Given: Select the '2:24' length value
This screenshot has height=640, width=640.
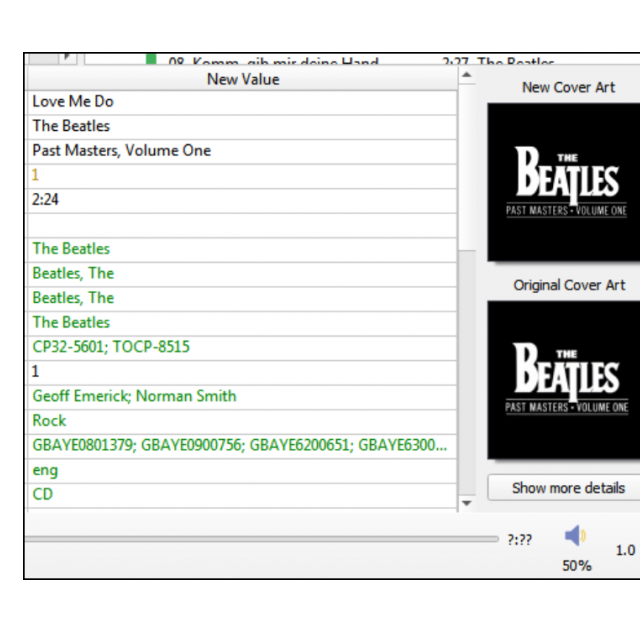Looking at the screenshot, I should (x=242, y=200).
